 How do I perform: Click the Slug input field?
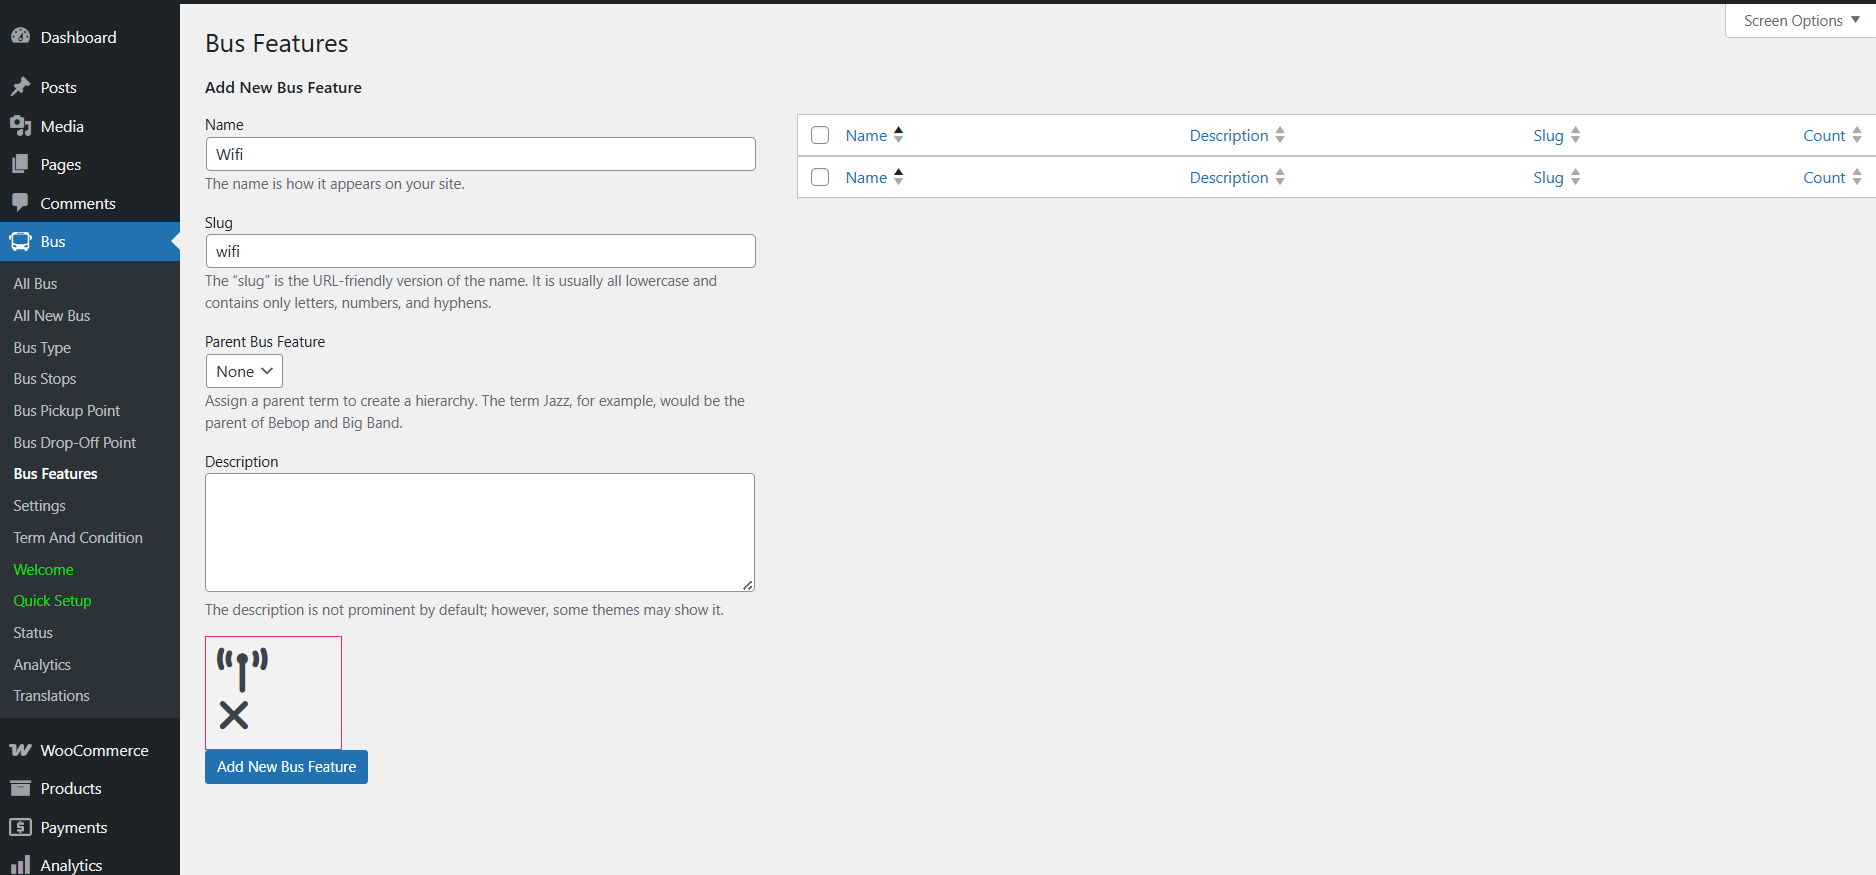(480, 251)
